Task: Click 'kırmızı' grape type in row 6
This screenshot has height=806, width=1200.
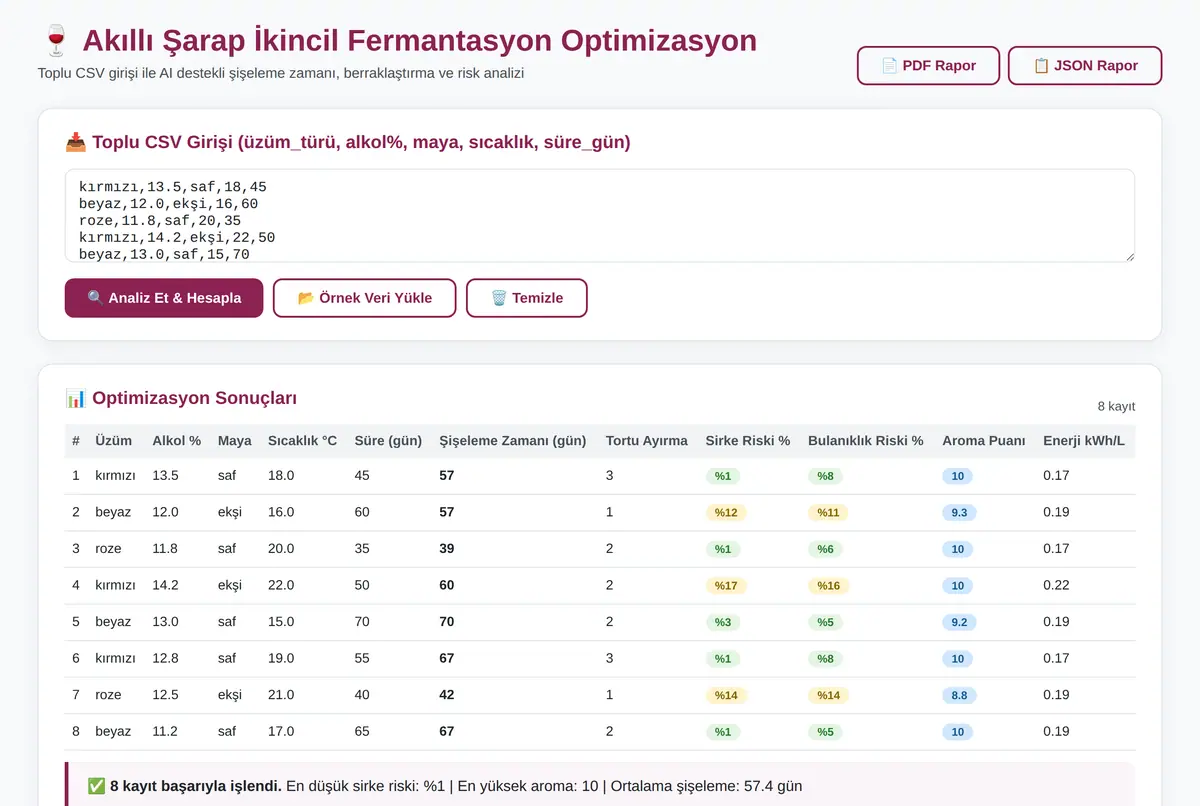Action: click(115, 658)
